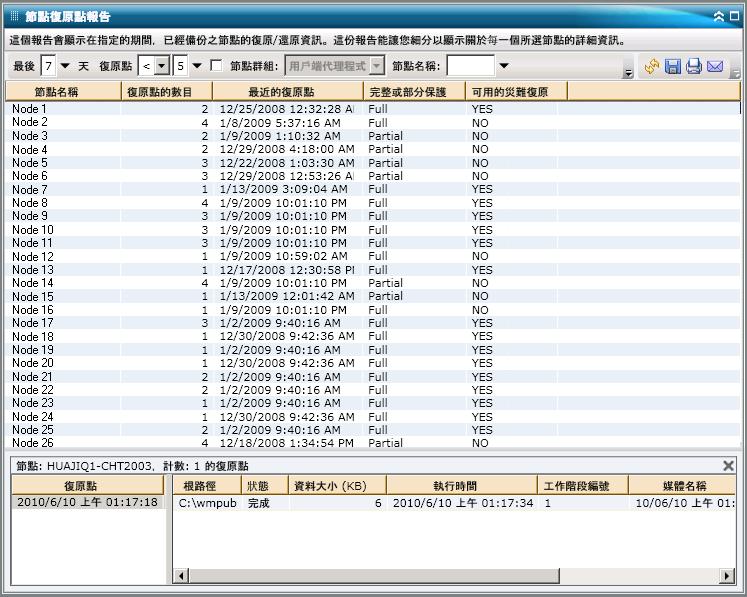The width and height of the screenshot is (747, 597).
Task: Click the 執行時間 column header
Action: [462, 486]
